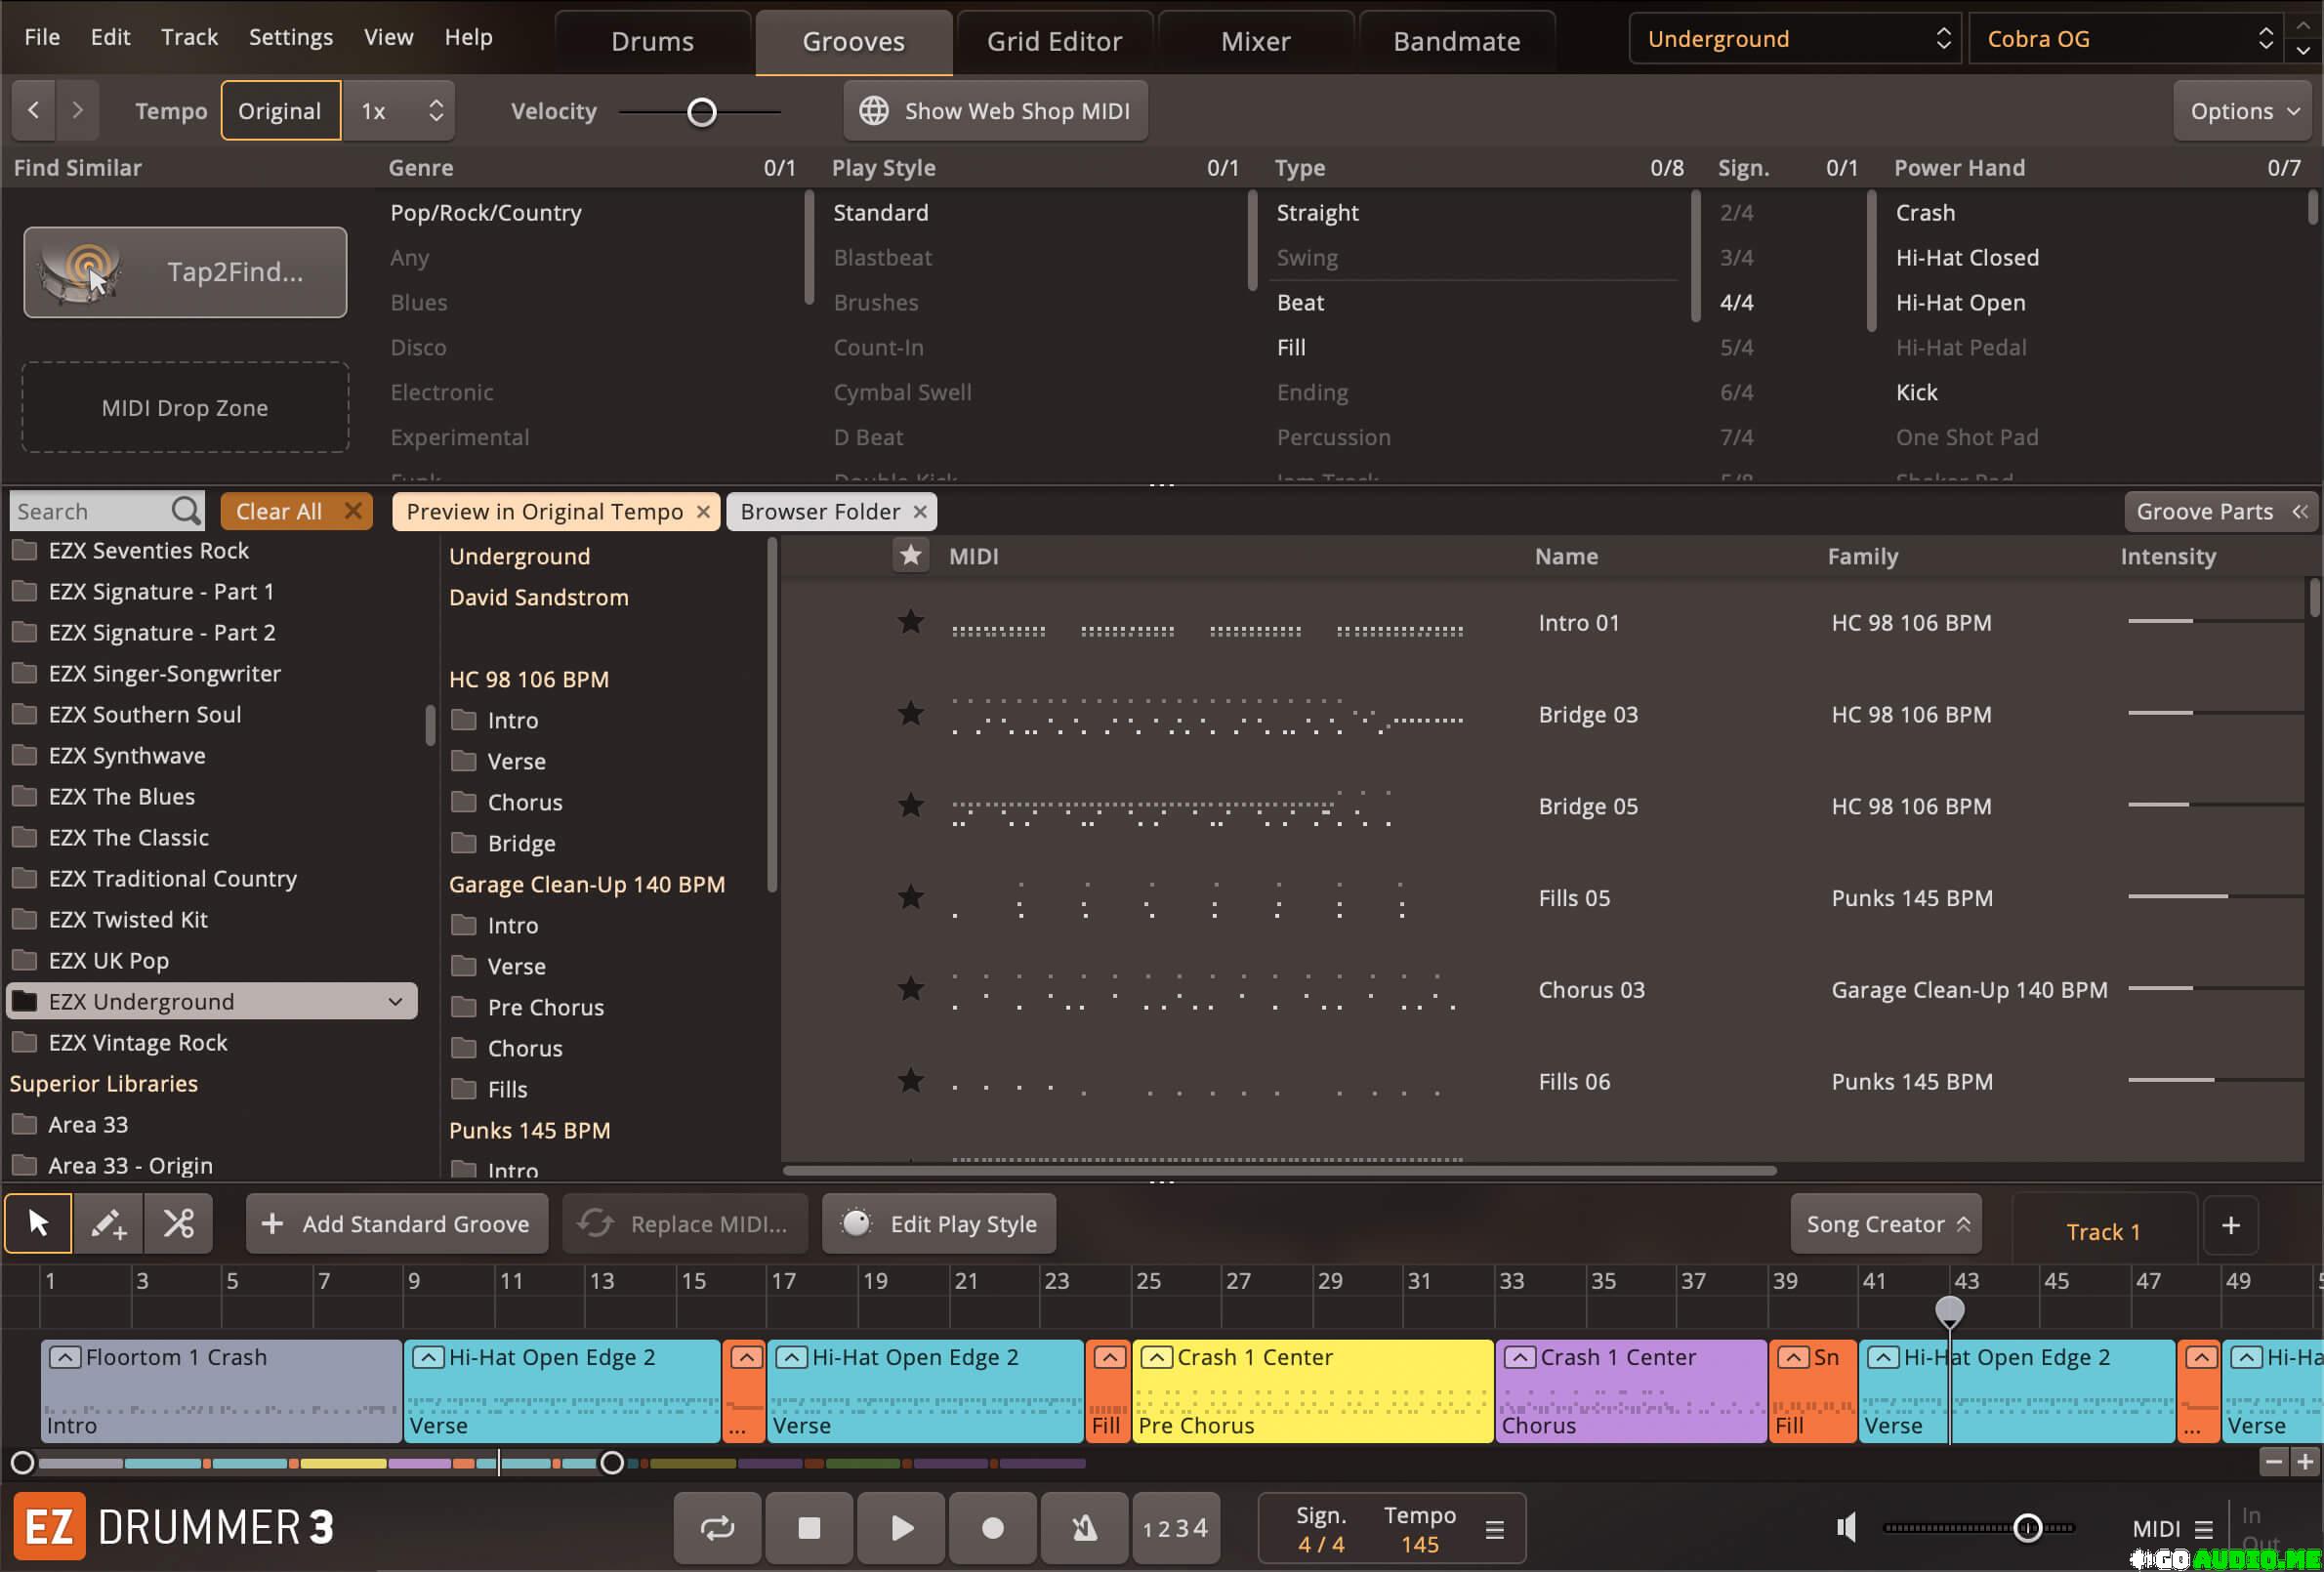Select Original tempo toggle
This screenshot has height=1572, width=2324.
click(x=280, y=110)
